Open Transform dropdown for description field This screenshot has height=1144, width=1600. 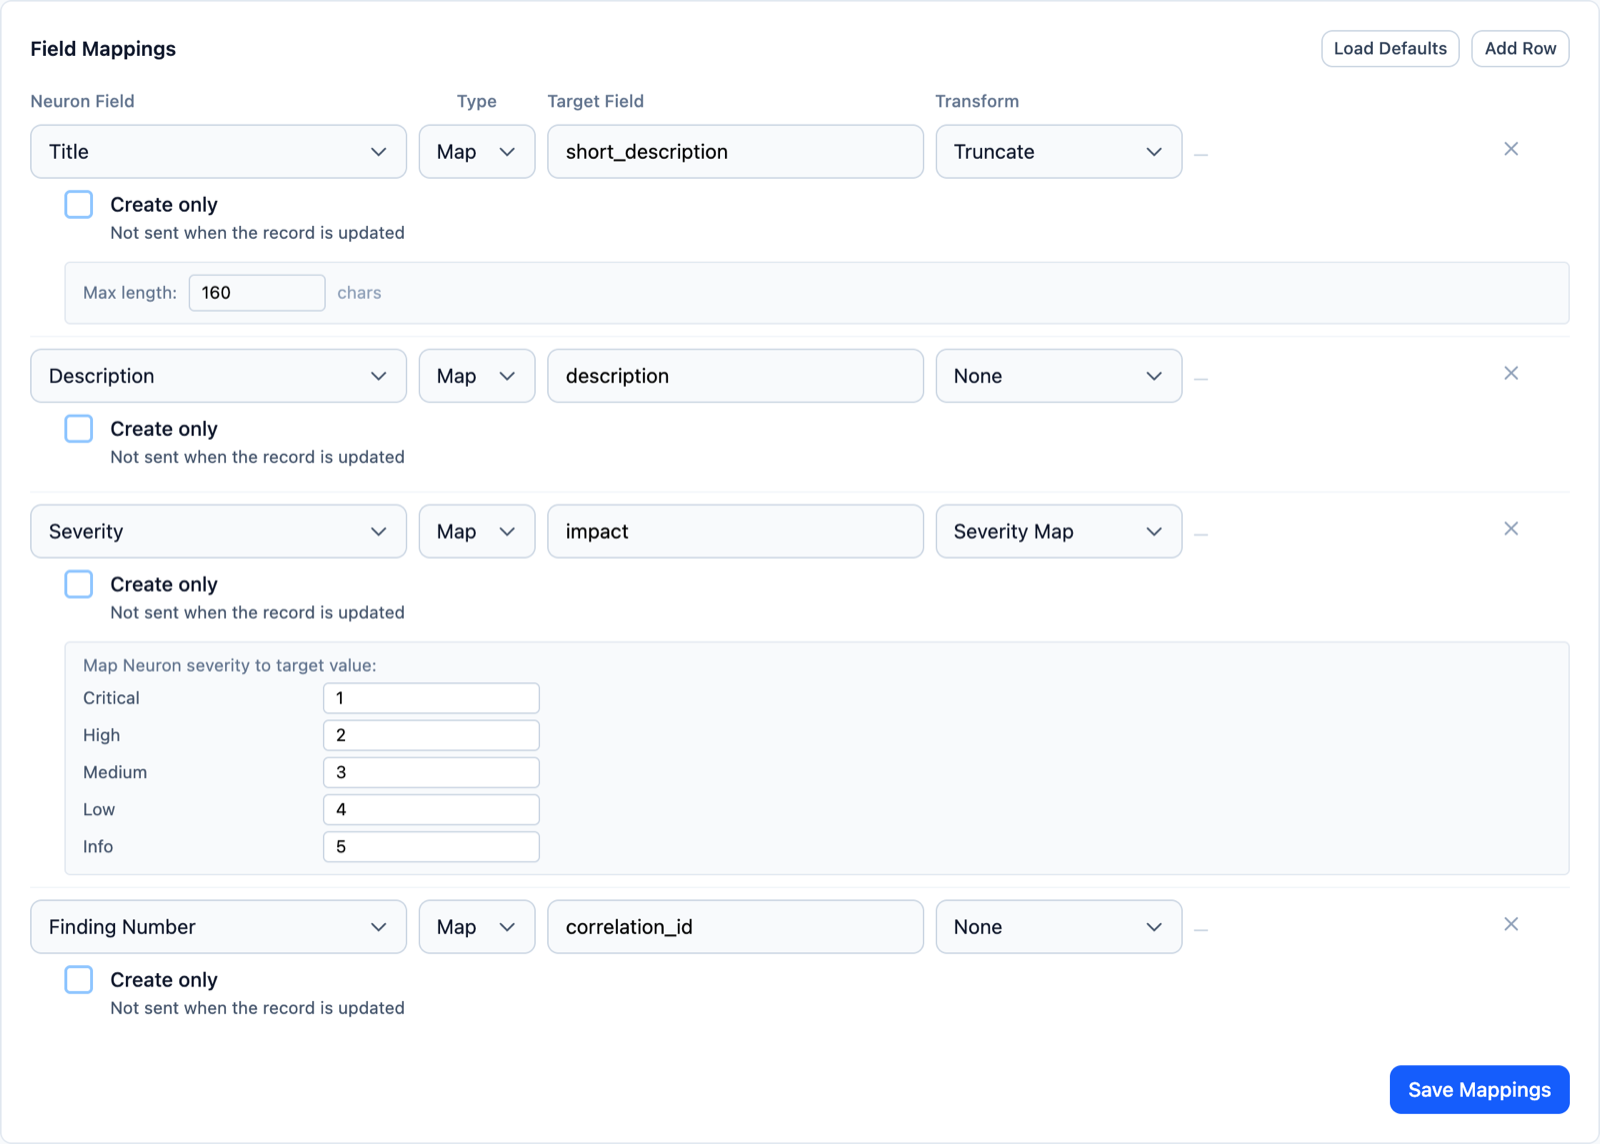pos(1059,376)
